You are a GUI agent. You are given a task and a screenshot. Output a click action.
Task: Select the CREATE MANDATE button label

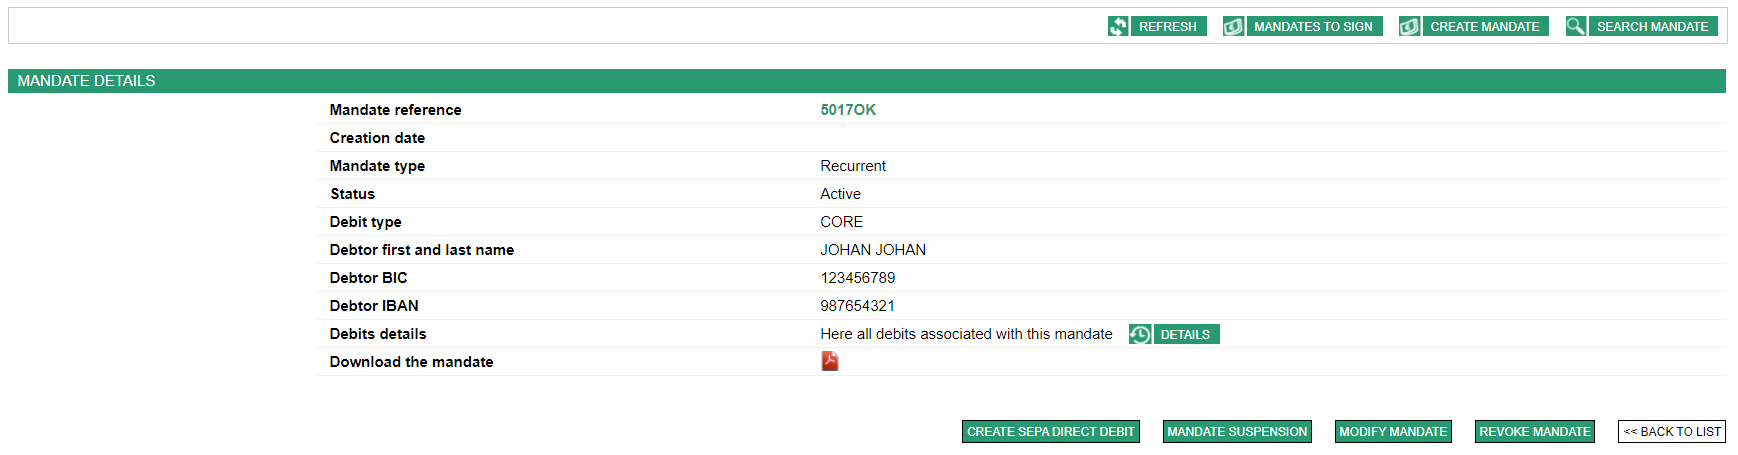click(1484, 27)
